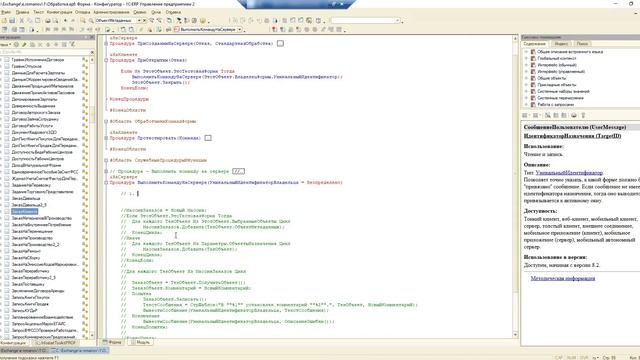This screenshot has width=640, height=360.
Task: Click the Undo arrow icon
Action: (x=65, y=20)
